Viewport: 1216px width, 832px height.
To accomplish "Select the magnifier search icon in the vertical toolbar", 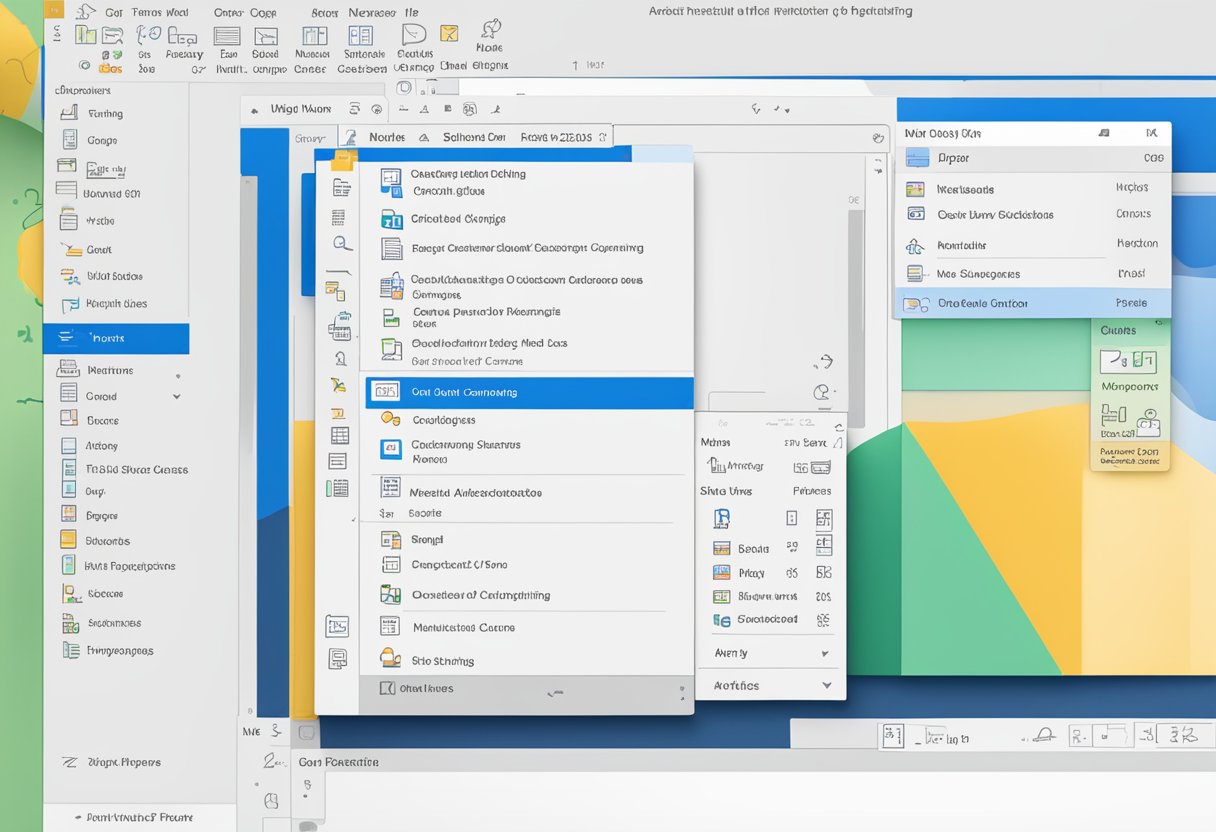I will coord(340,242).
